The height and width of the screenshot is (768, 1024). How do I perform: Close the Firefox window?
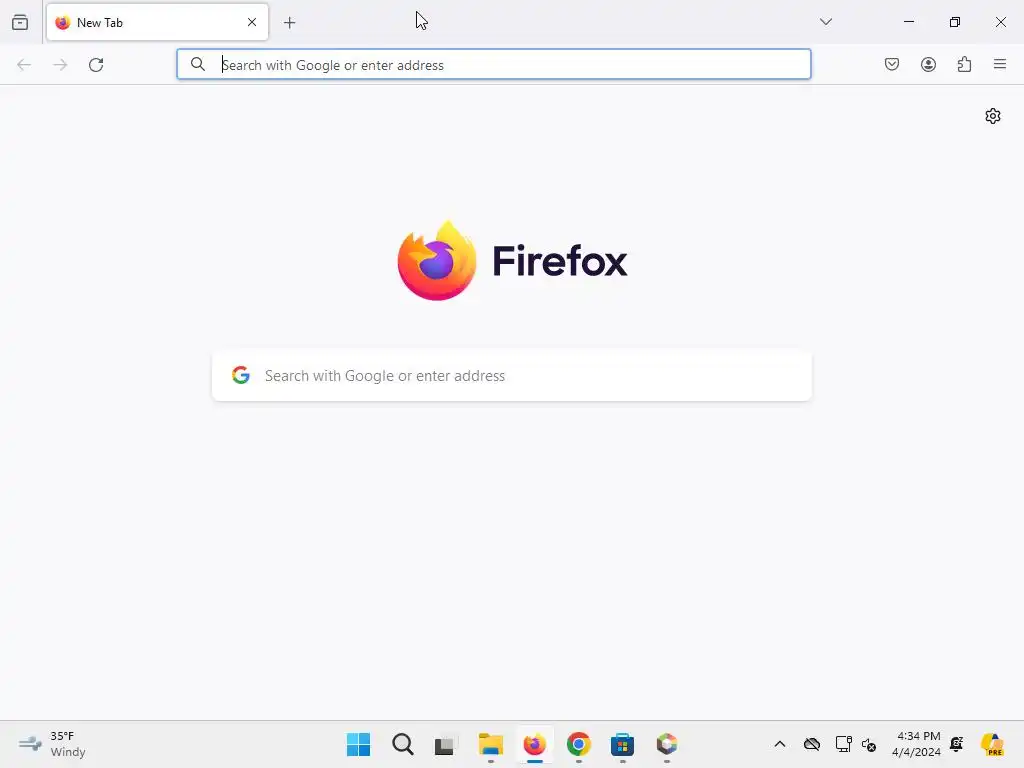tap(1000, 22)
